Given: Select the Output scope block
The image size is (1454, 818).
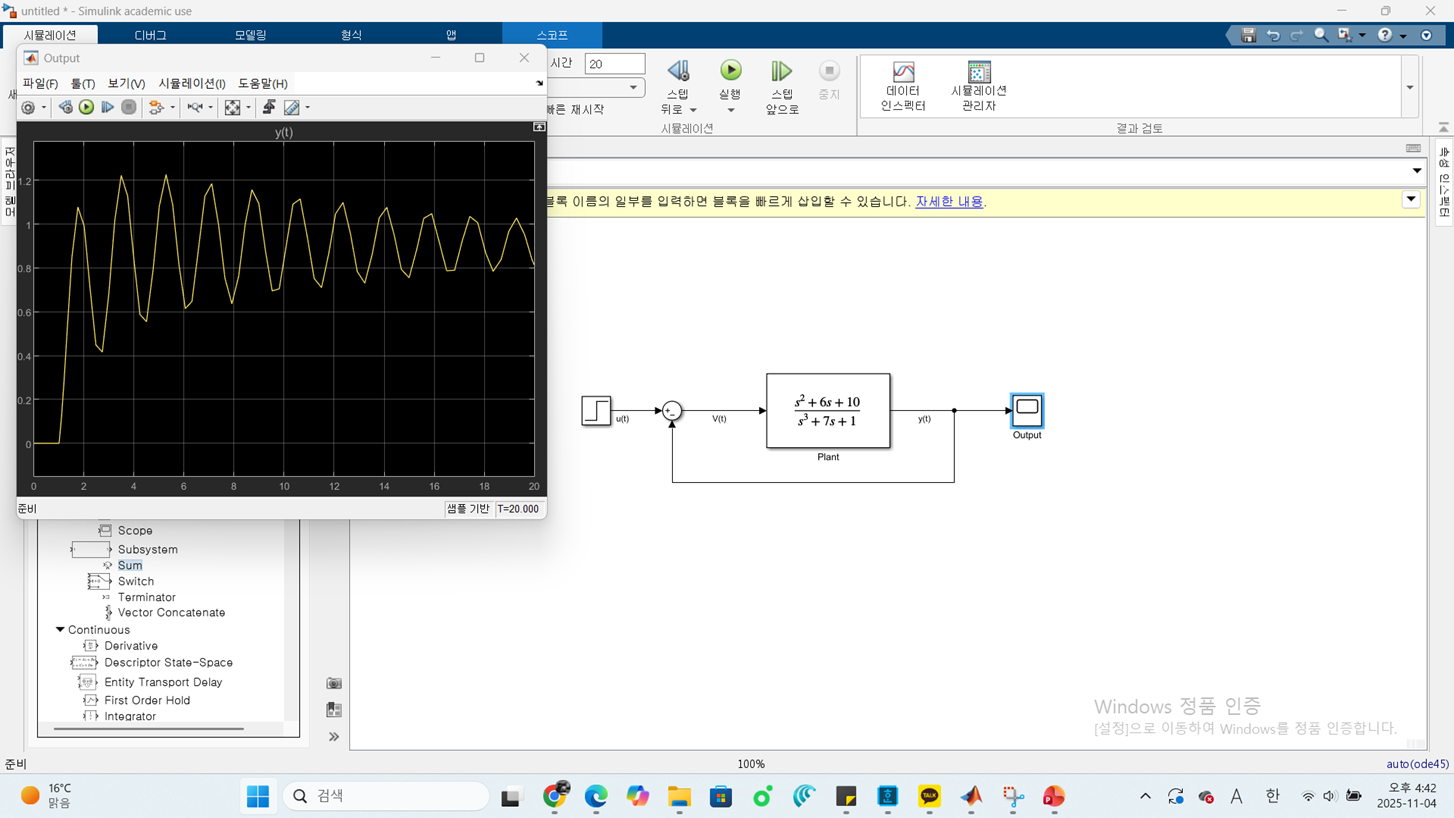Looking at the screenshot, I should [x=1027, y=410].
